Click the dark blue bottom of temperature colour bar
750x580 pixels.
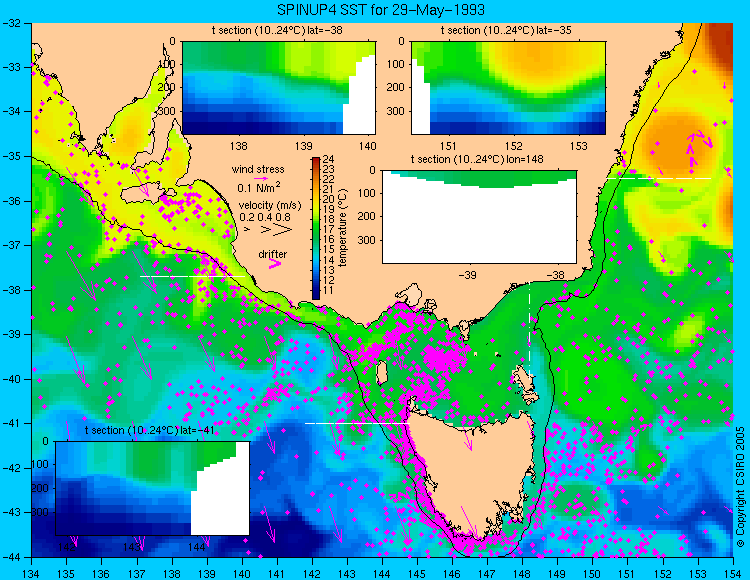click(x=316, y=295)
